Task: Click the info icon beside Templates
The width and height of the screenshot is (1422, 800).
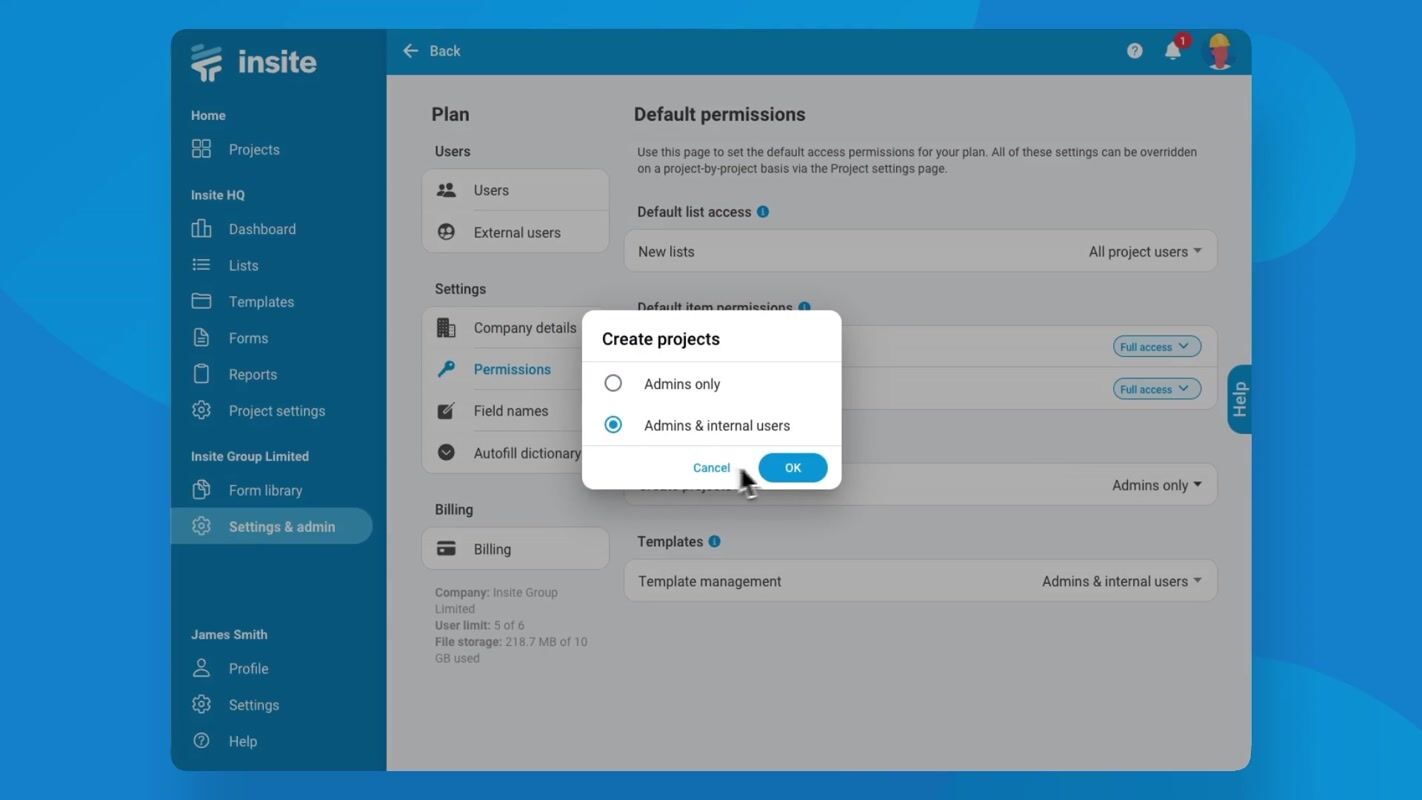Action: pyautogui.click(x=714, y=541)
